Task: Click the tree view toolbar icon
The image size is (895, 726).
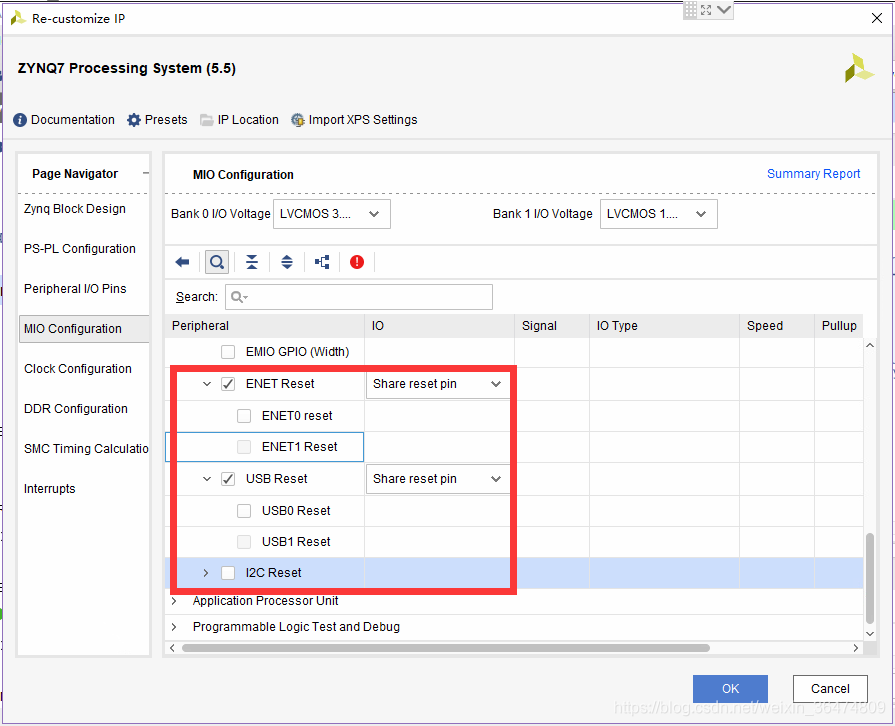Action: [322, 262]
